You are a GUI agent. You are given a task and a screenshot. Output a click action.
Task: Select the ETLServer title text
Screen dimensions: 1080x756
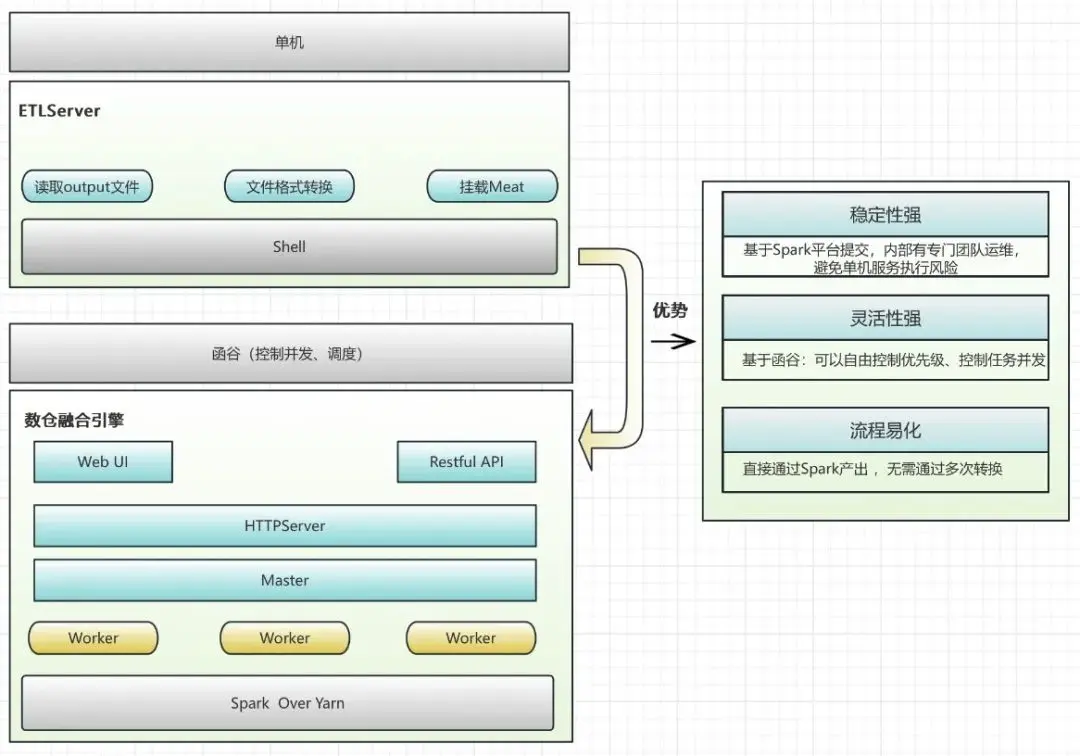pos(59,111)
